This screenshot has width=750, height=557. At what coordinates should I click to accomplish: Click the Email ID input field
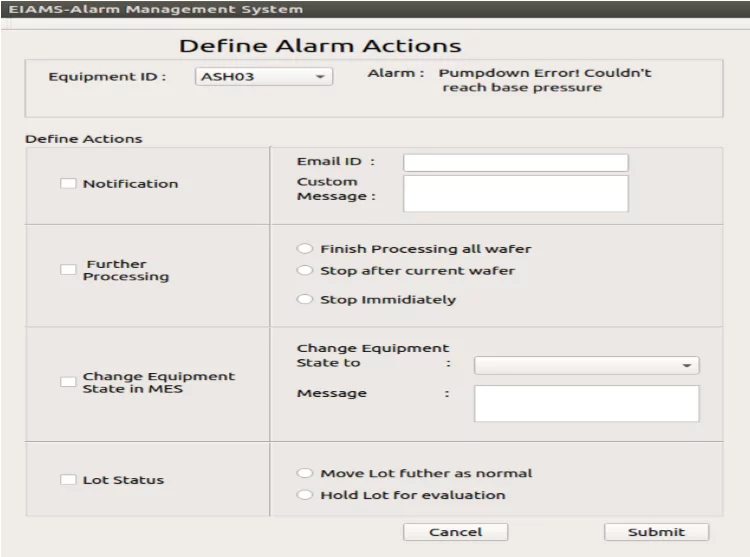tap(516, 163)
